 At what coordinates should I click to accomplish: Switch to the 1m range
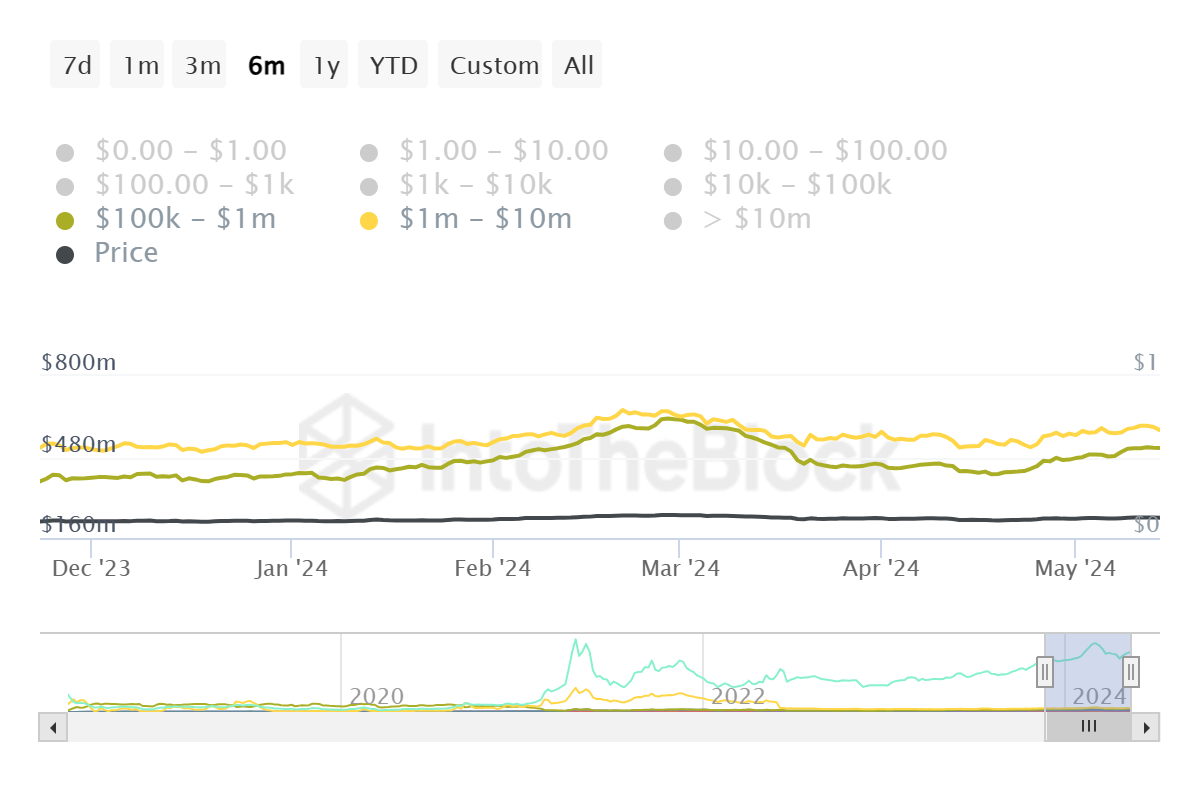pos(140,66)
